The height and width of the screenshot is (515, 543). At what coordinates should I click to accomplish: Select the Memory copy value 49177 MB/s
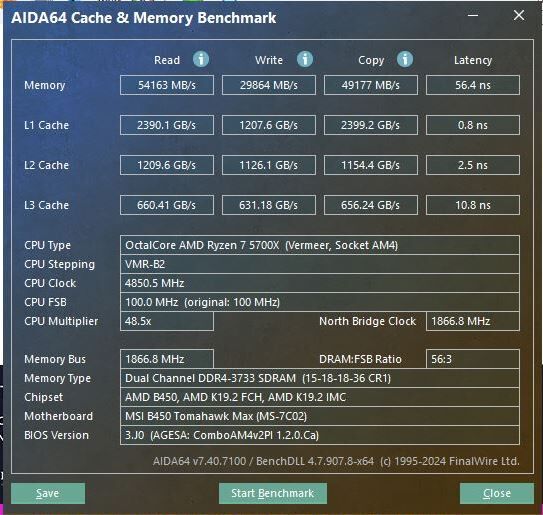pyautogui.click(x=371, y=85)
